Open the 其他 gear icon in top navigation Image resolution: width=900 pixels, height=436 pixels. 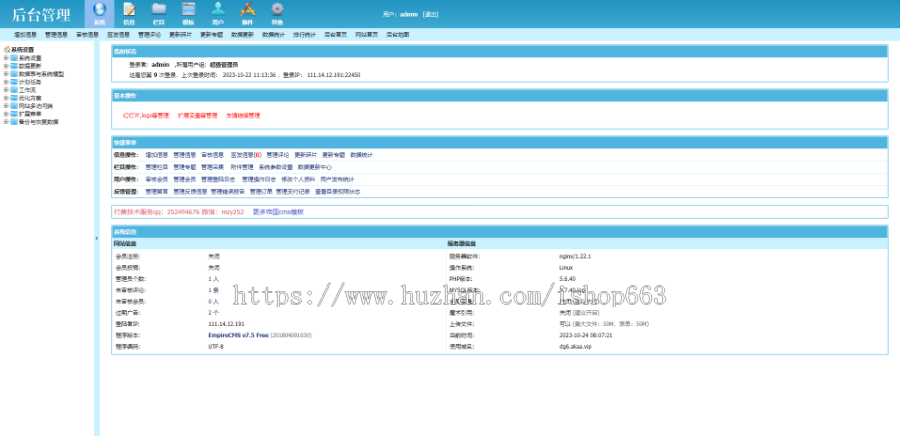tap(277, 9)
